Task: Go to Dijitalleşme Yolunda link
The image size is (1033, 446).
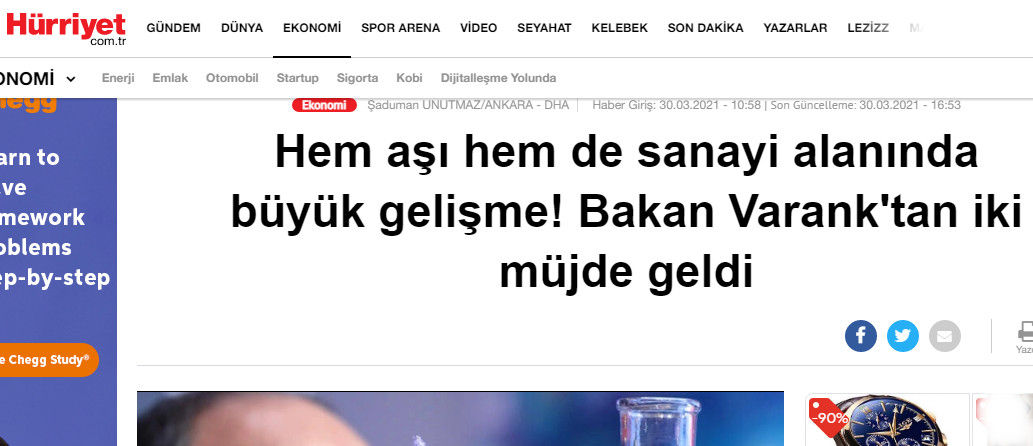Action: click(x=498, y=78)
